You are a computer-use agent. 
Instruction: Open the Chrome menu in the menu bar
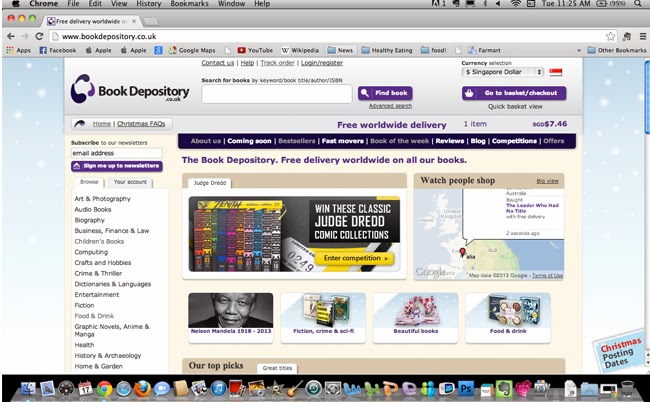click(44, 3)
